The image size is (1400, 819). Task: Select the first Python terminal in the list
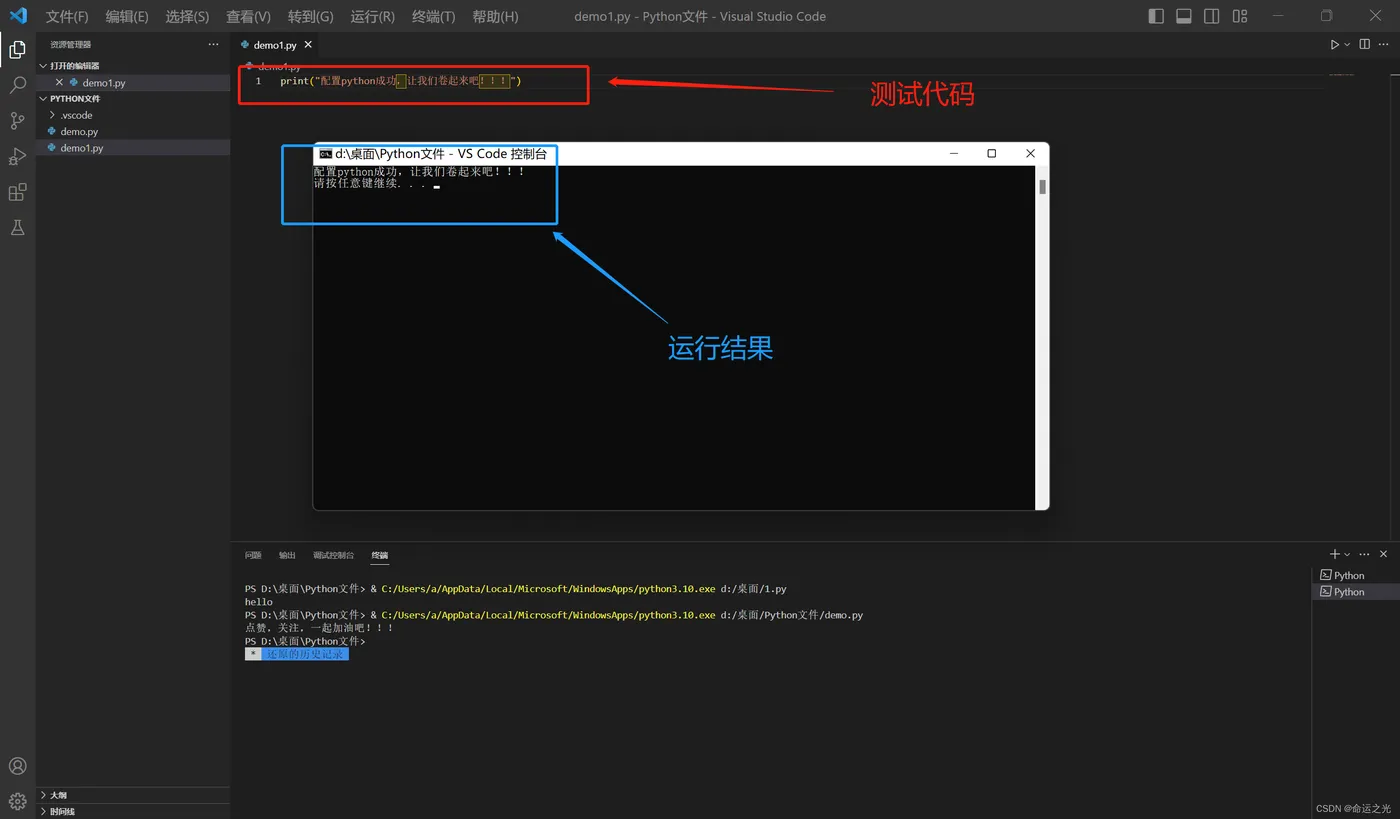[1355, 575]
